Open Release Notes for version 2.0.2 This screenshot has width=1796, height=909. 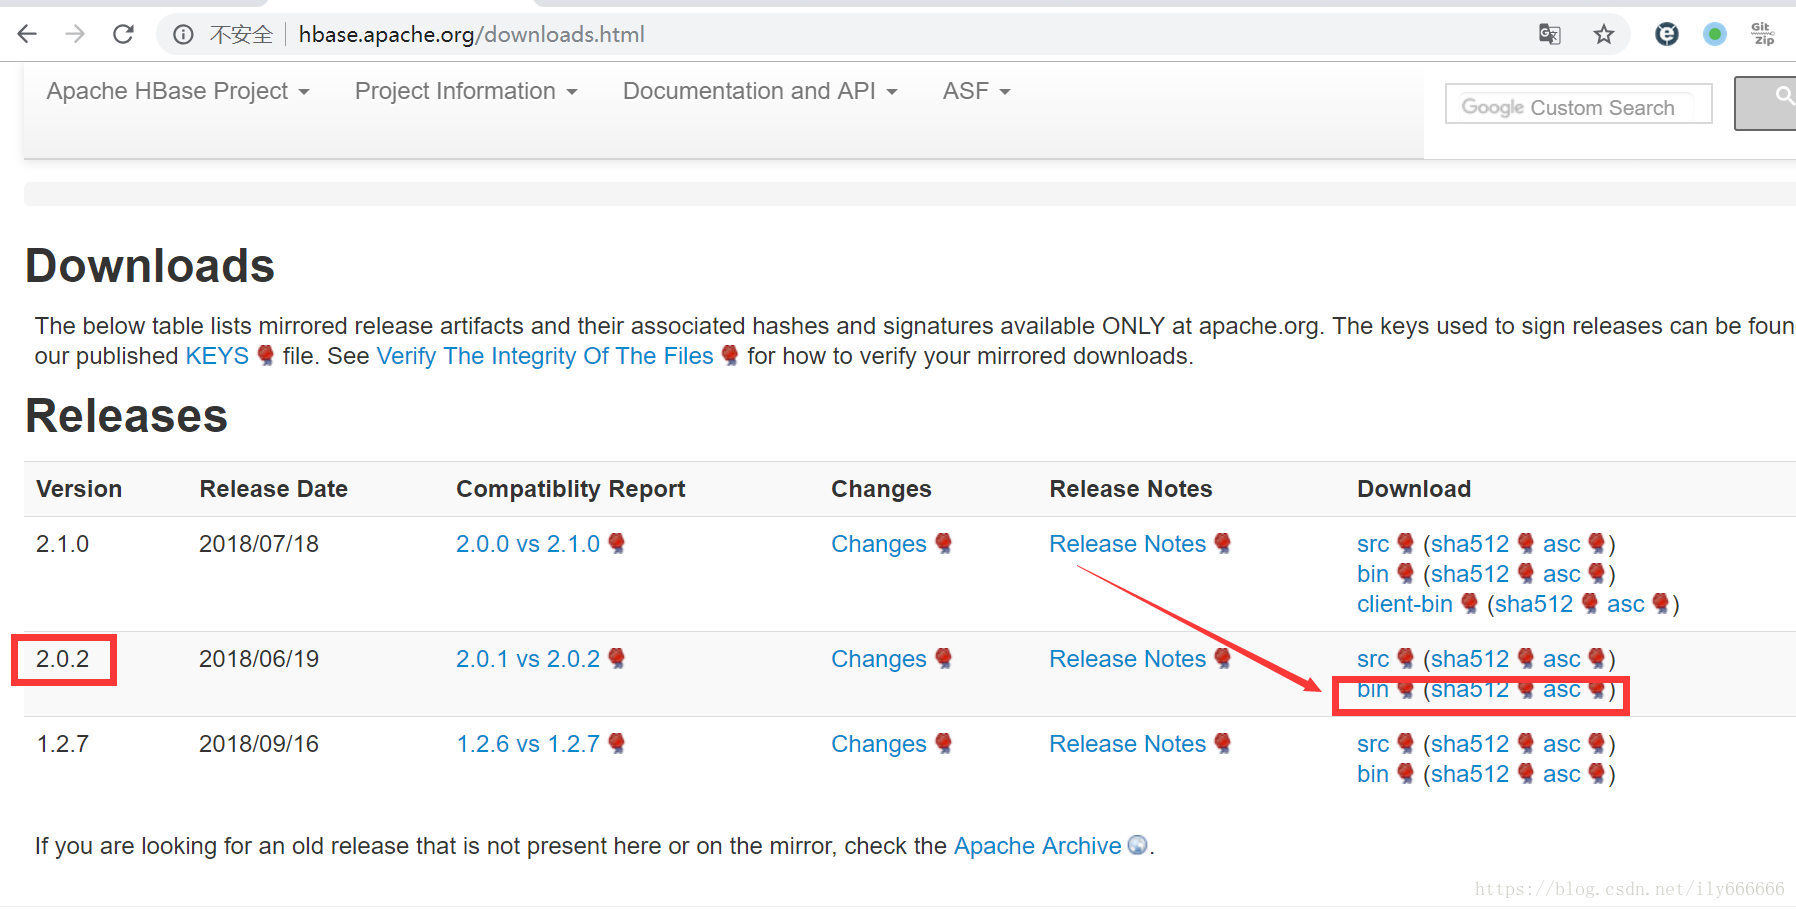[1128, 659]
